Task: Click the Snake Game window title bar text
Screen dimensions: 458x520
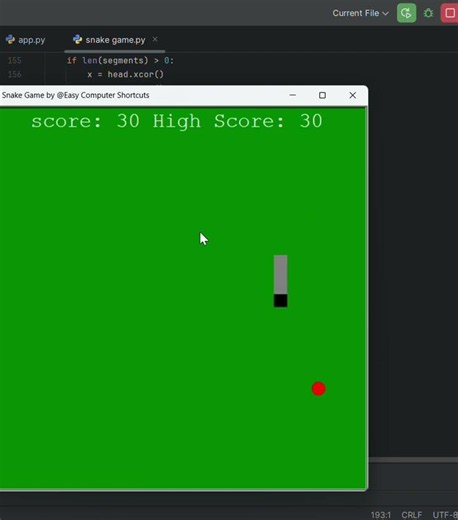Action: point(75,95)
